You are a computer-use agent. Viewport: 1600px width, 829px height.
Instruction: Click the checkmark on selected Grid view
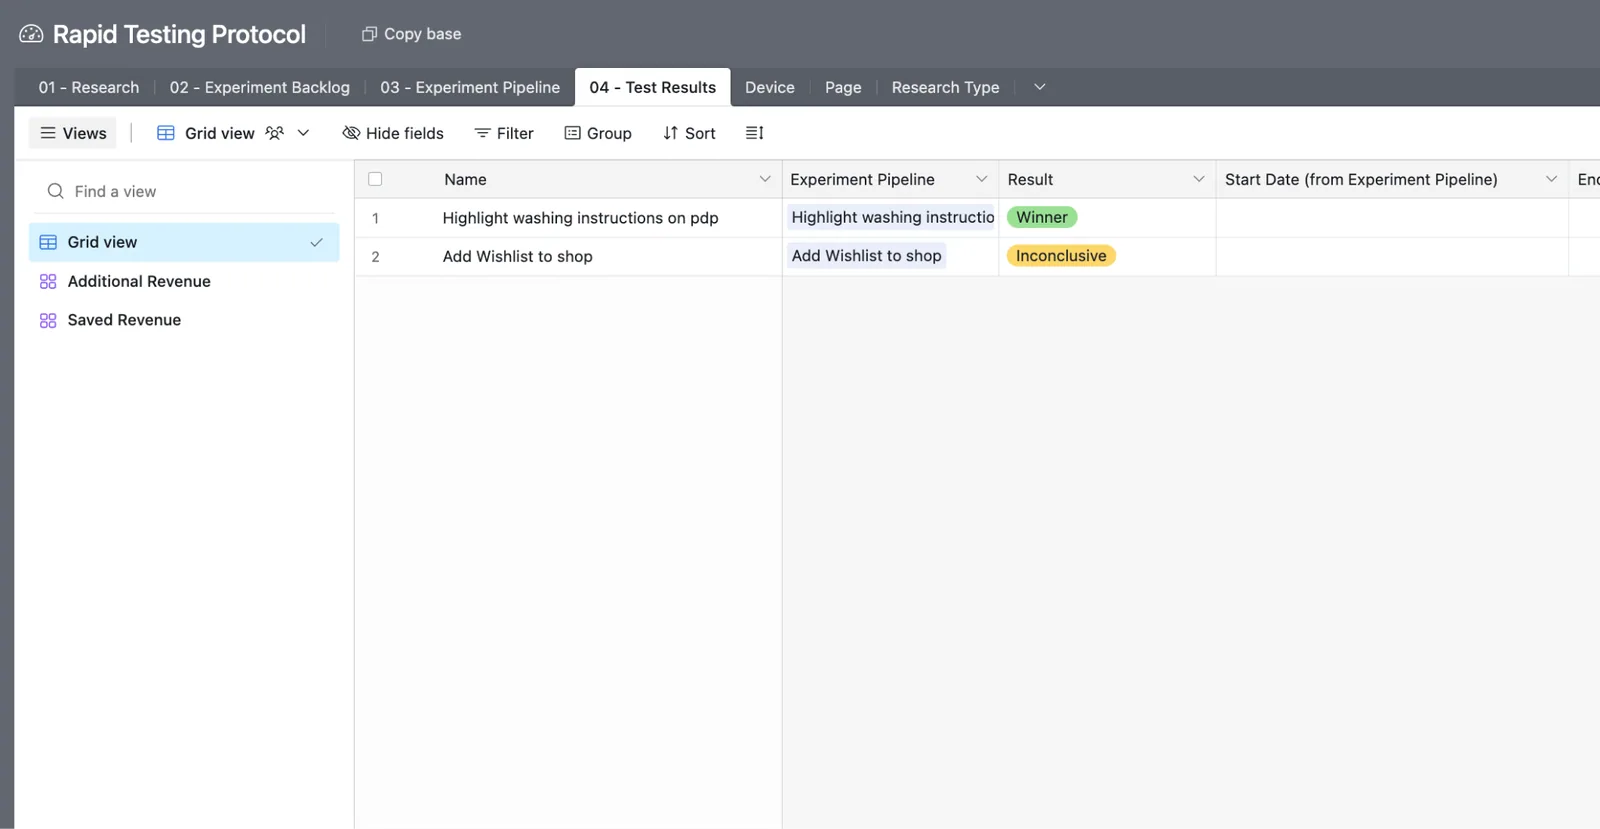[x=316, y=243]
